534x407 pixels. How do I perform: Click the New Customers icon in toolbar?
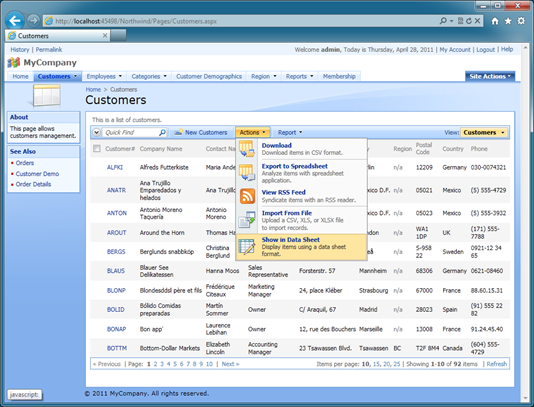(x=178, y=132)
